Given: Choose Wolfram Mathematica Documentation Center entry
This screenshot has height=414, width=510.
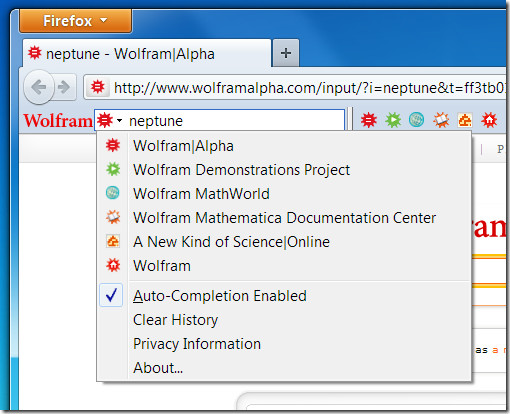Looking at the screenshot, I should (x=284, y=218).
